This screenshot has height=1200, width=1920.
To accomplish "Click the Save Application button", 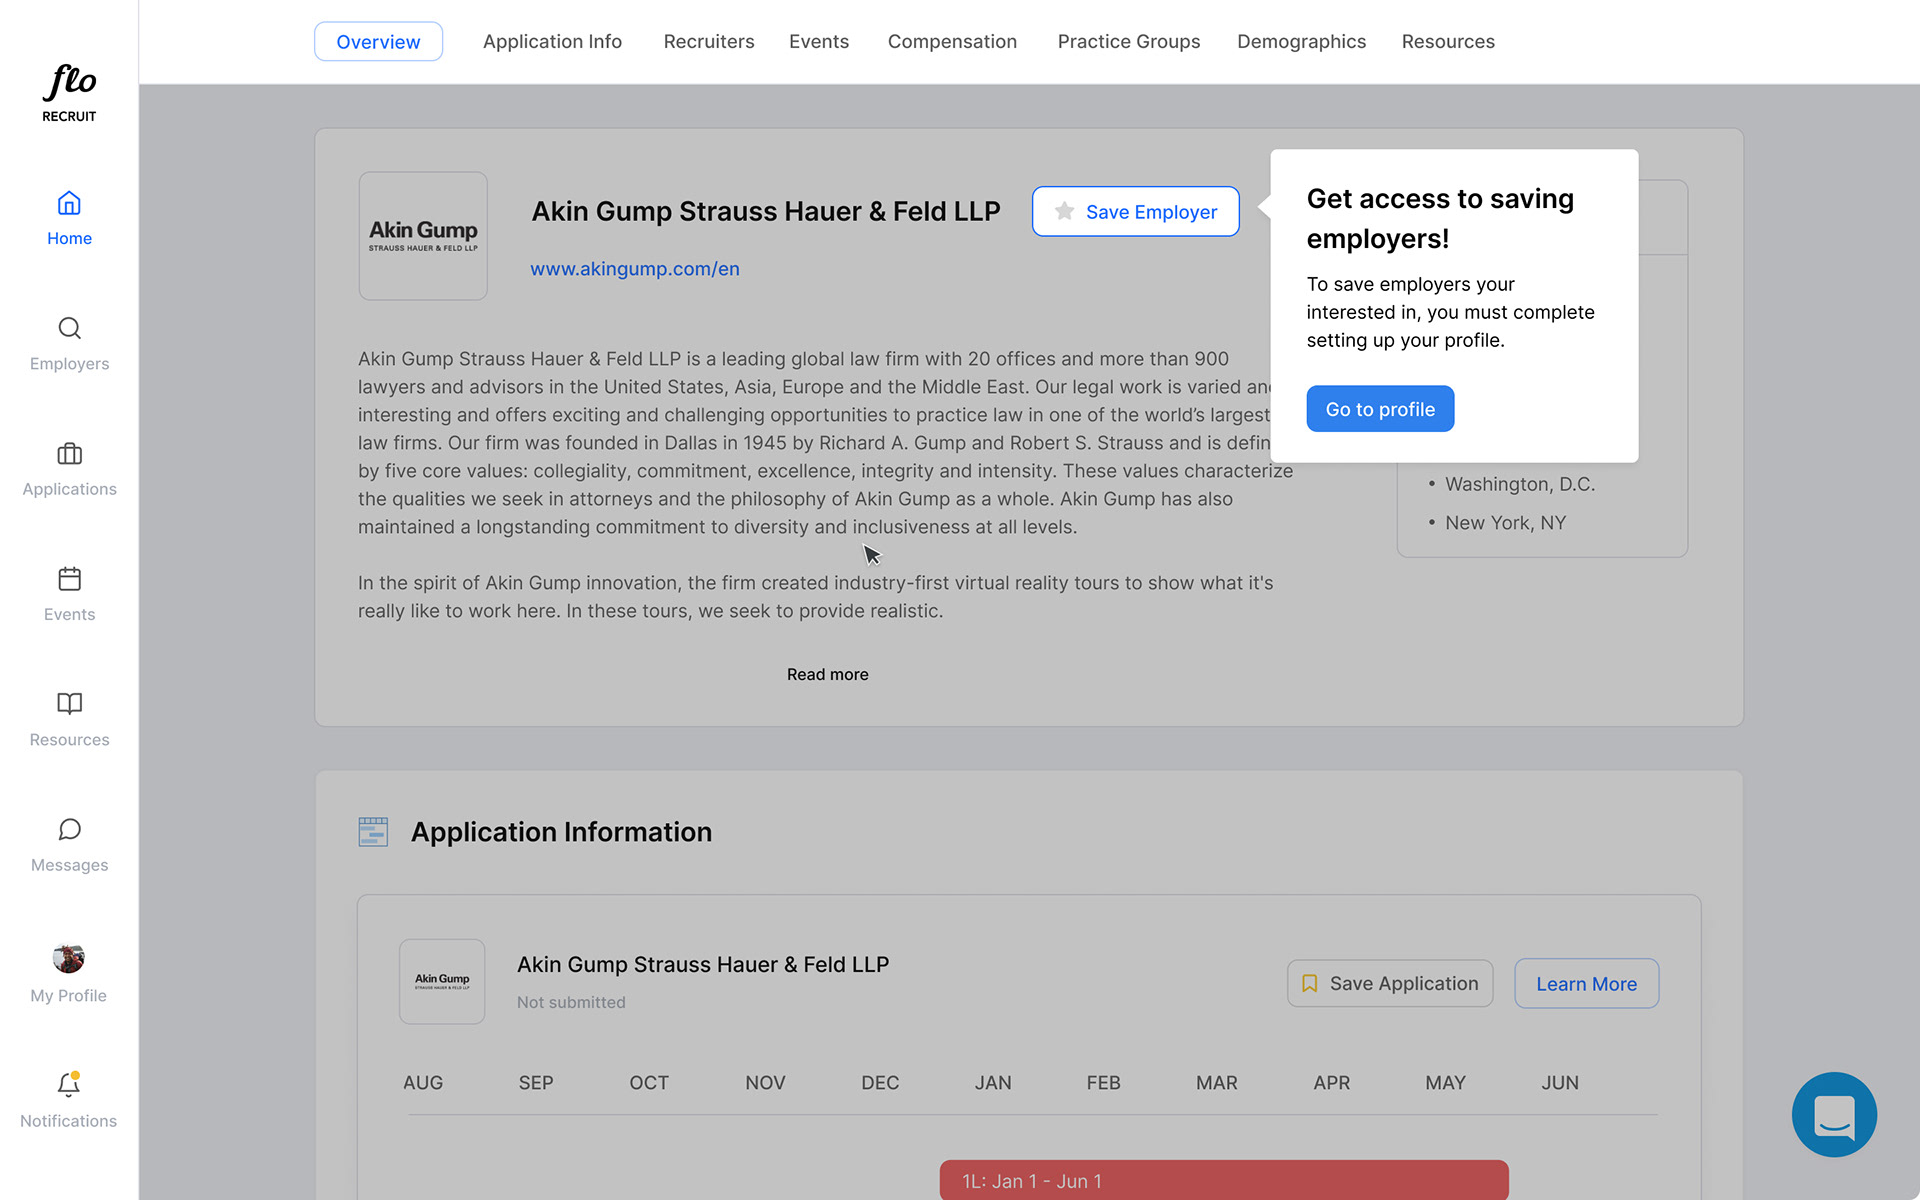I will [1390, 984].
